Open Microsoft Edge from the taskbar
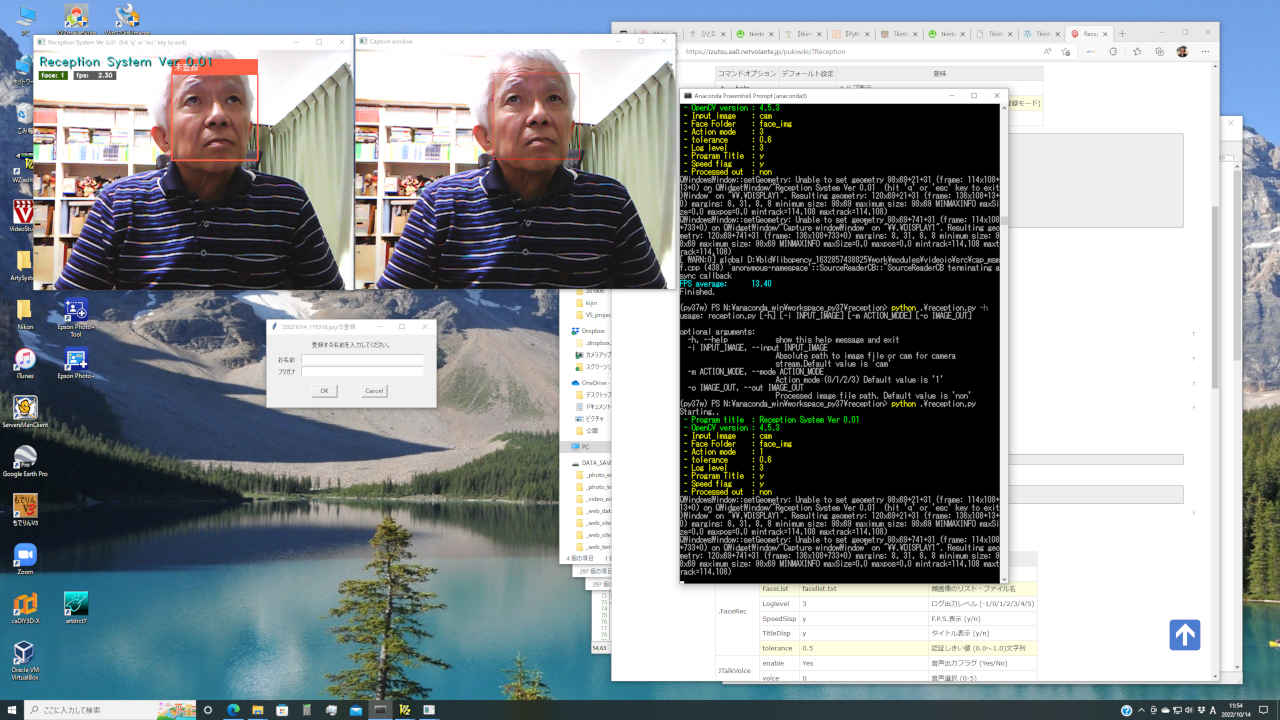 click(233, 710)
